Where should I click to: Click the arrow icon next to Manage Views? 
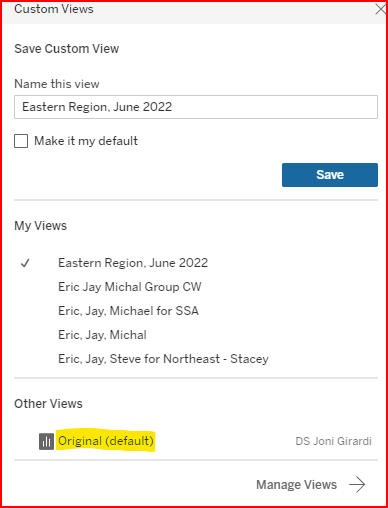point(357,484)
